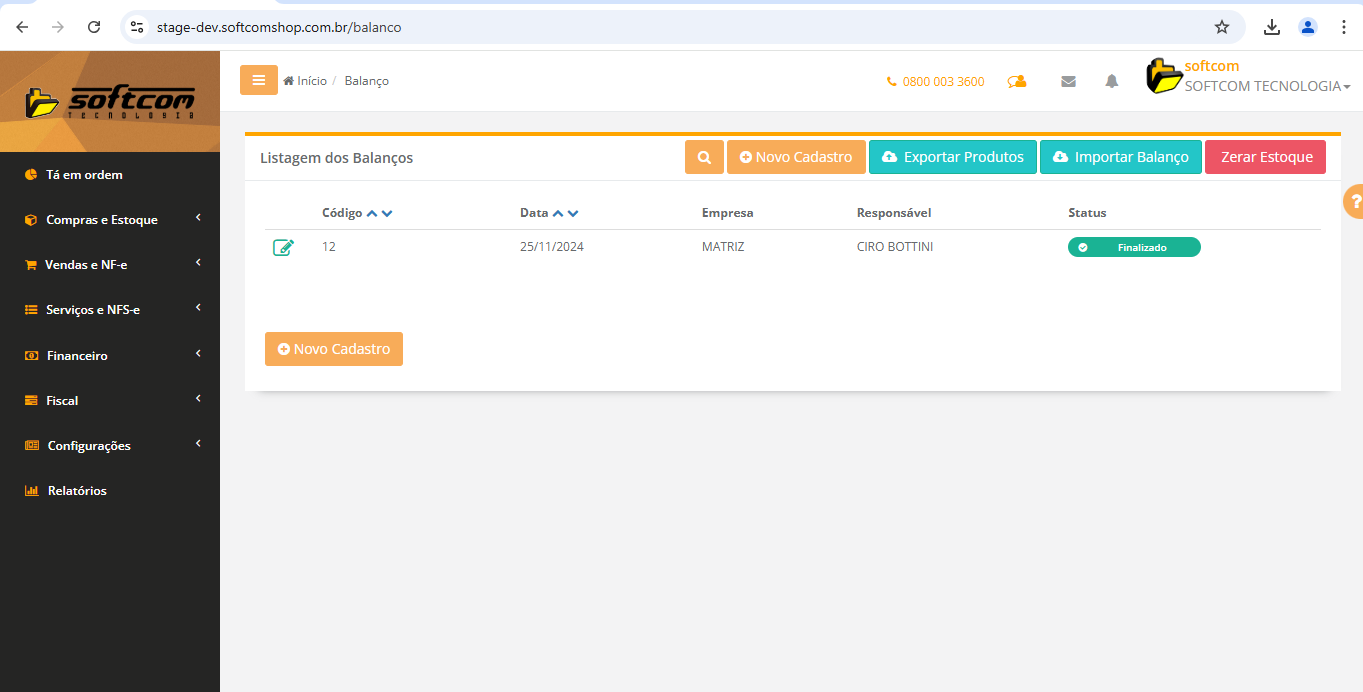The width and height of the screenshot is (1363, 692).
Task: Click the edit icon for balanço 12
Action: 283,247
